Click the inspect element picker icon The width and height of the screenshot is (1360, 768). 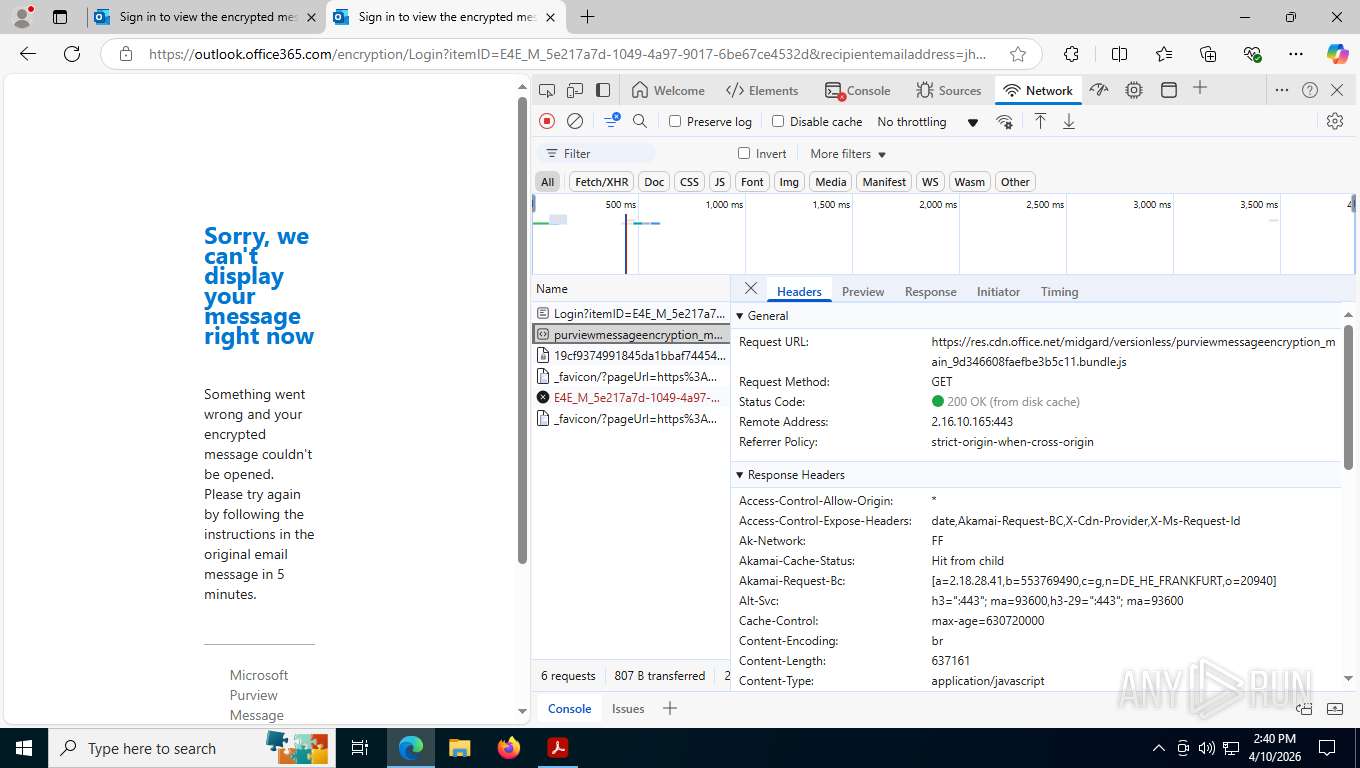(x=547, y=90)
